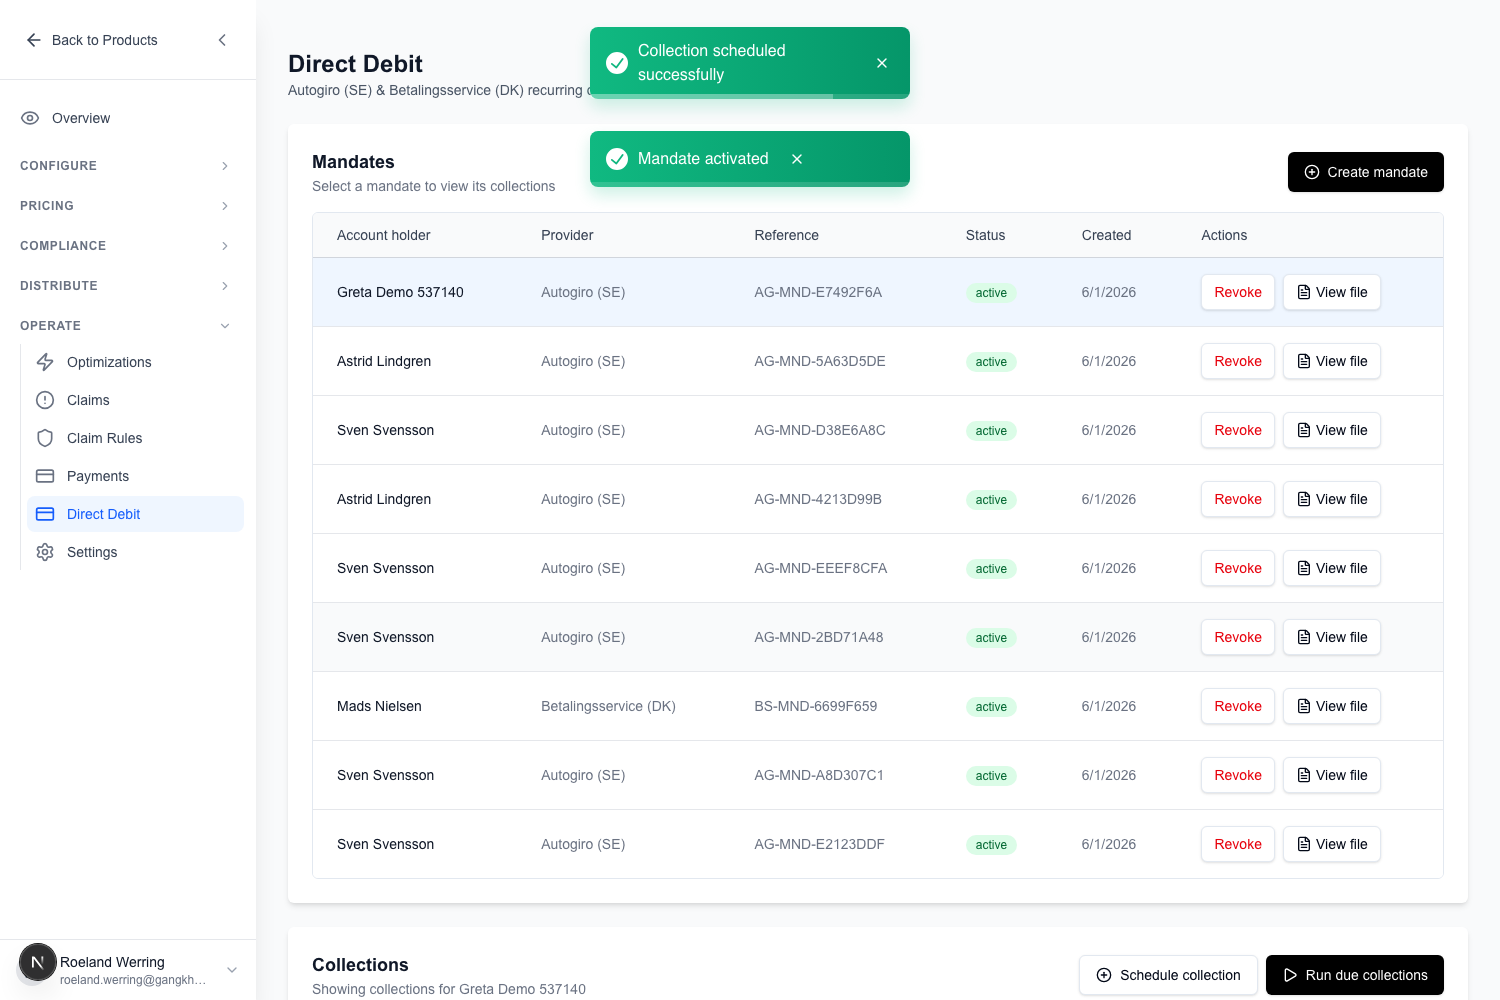The image size is (1500, 1000).
Task: Open the Payments card icon
Action: [x=45, y=476]
